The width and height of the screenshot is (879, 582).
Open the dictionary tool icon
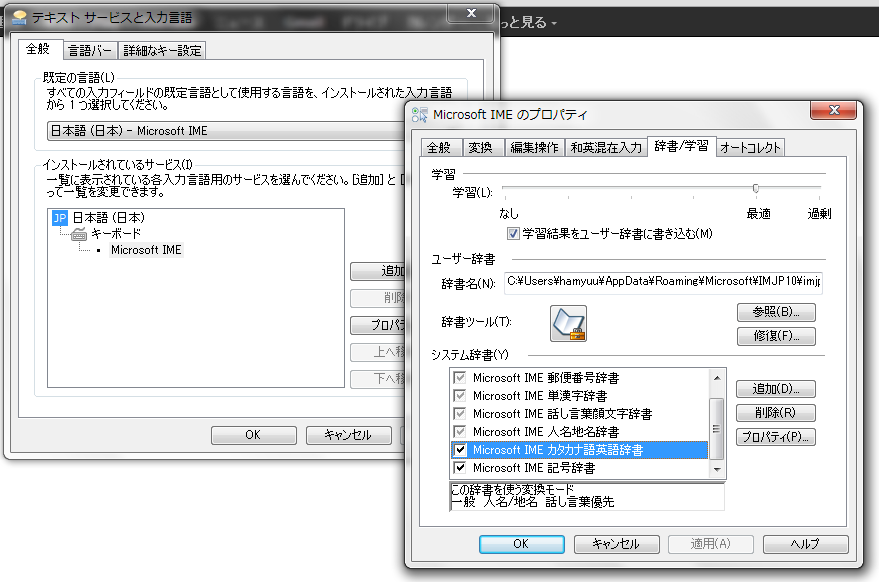click(x=568, y=324)
